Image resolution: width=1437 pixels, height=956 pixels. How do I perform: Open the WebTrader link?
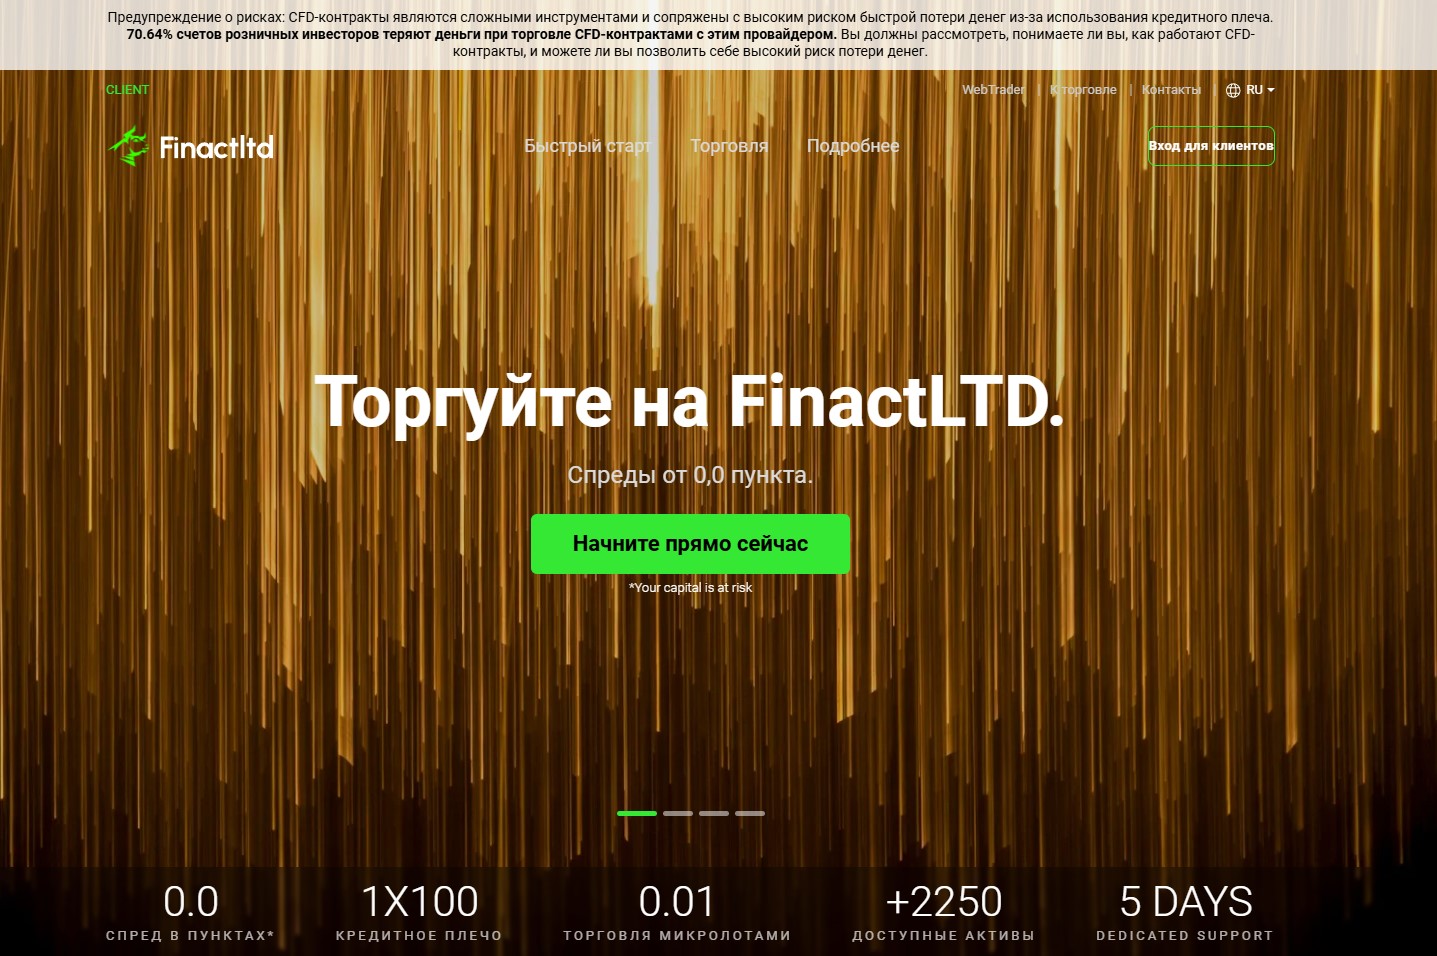[x=993, y=90]
